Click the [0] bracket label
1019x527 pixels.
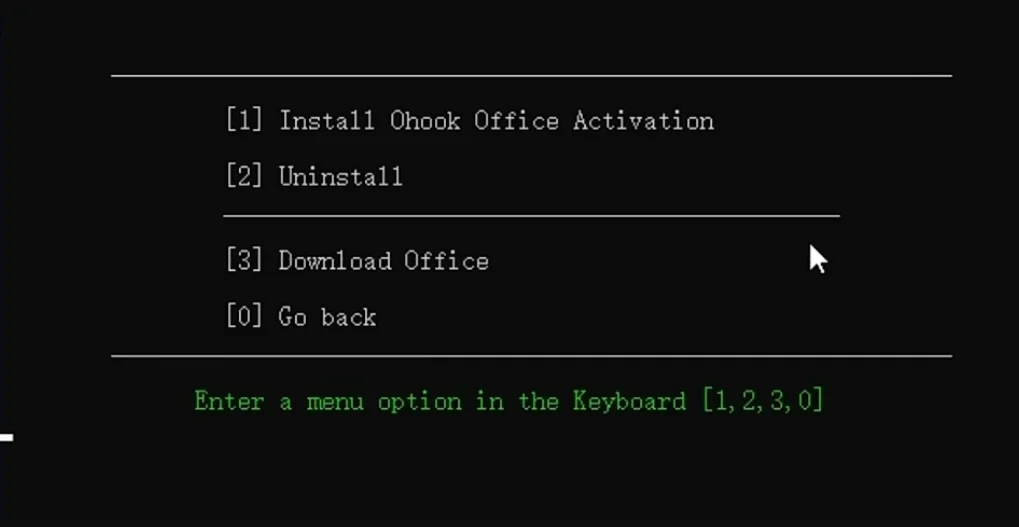pos(244,318)
